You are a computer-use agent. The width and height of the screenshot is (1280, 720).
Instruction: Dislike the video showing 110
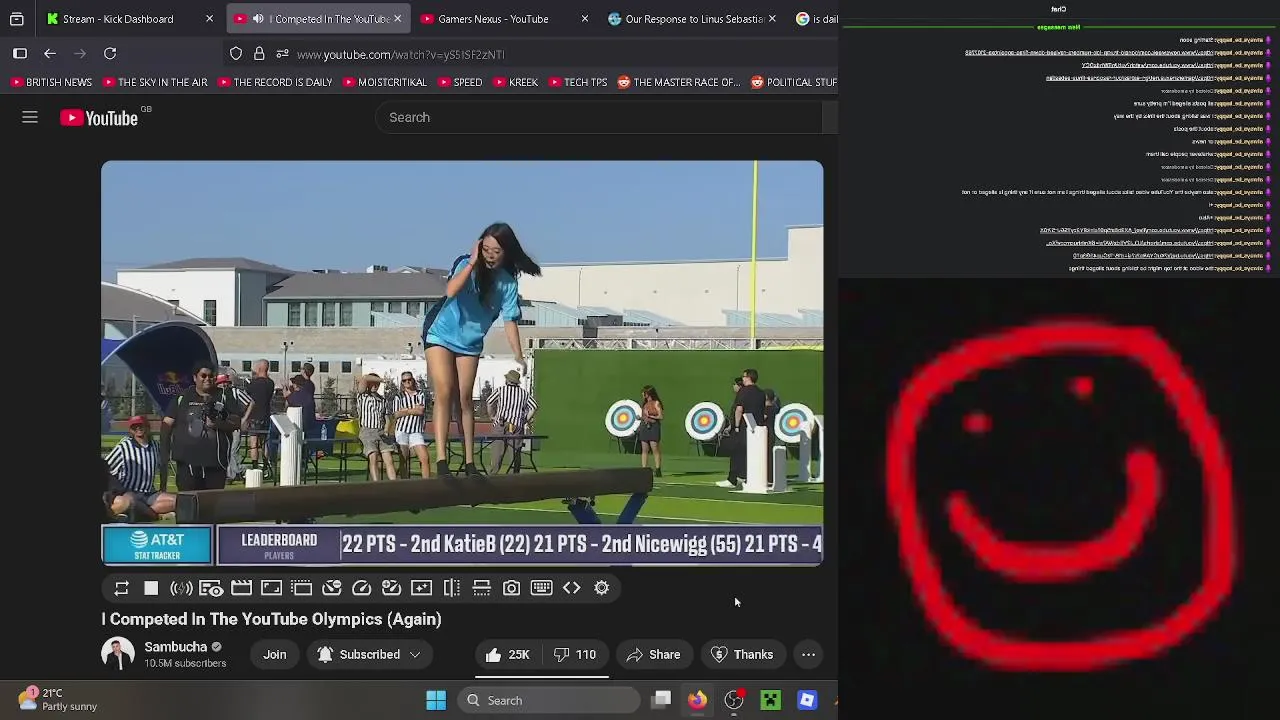pyautogui.click(x=577, y=654)
